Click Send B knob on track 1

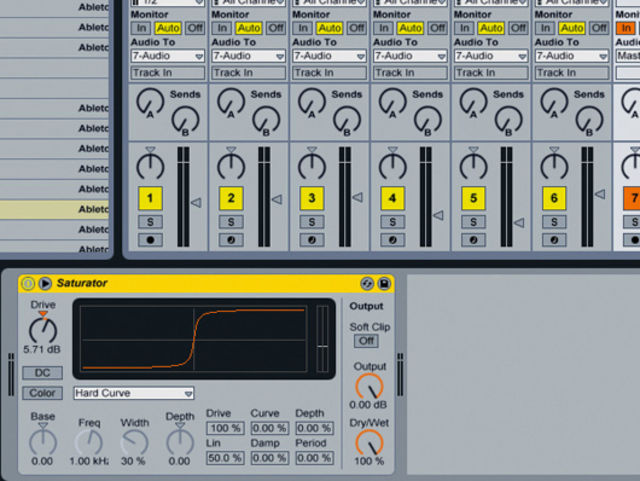click(x=185, y=120)
